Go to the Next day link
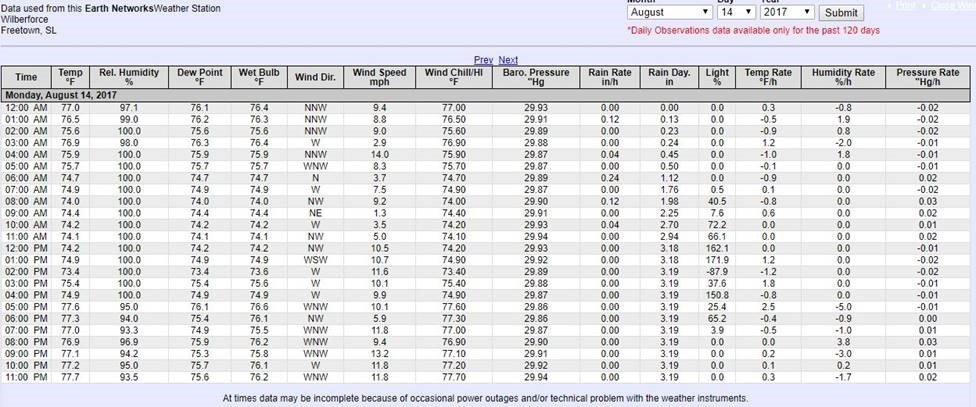The height and width of the screenshot is (407, 976). coord(508,60)
